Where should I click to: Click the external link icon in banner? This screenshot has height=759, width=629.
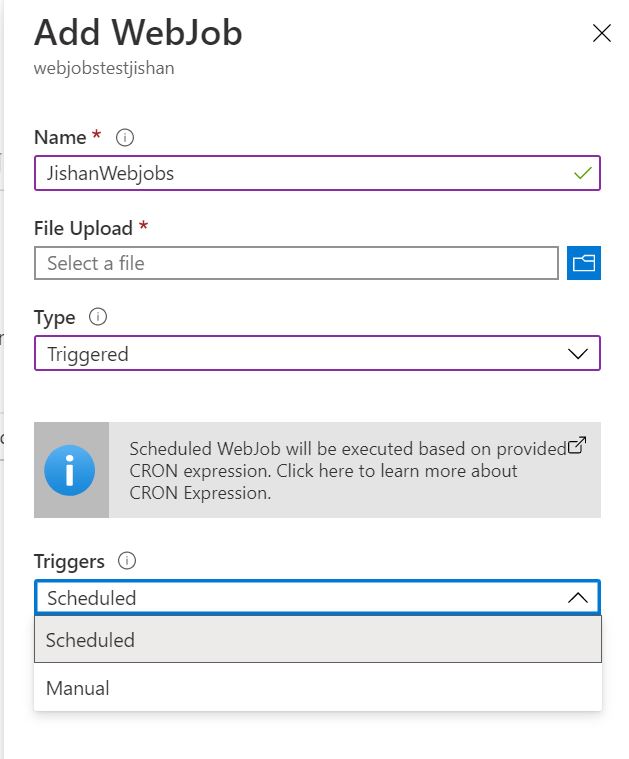pos(577,445)
